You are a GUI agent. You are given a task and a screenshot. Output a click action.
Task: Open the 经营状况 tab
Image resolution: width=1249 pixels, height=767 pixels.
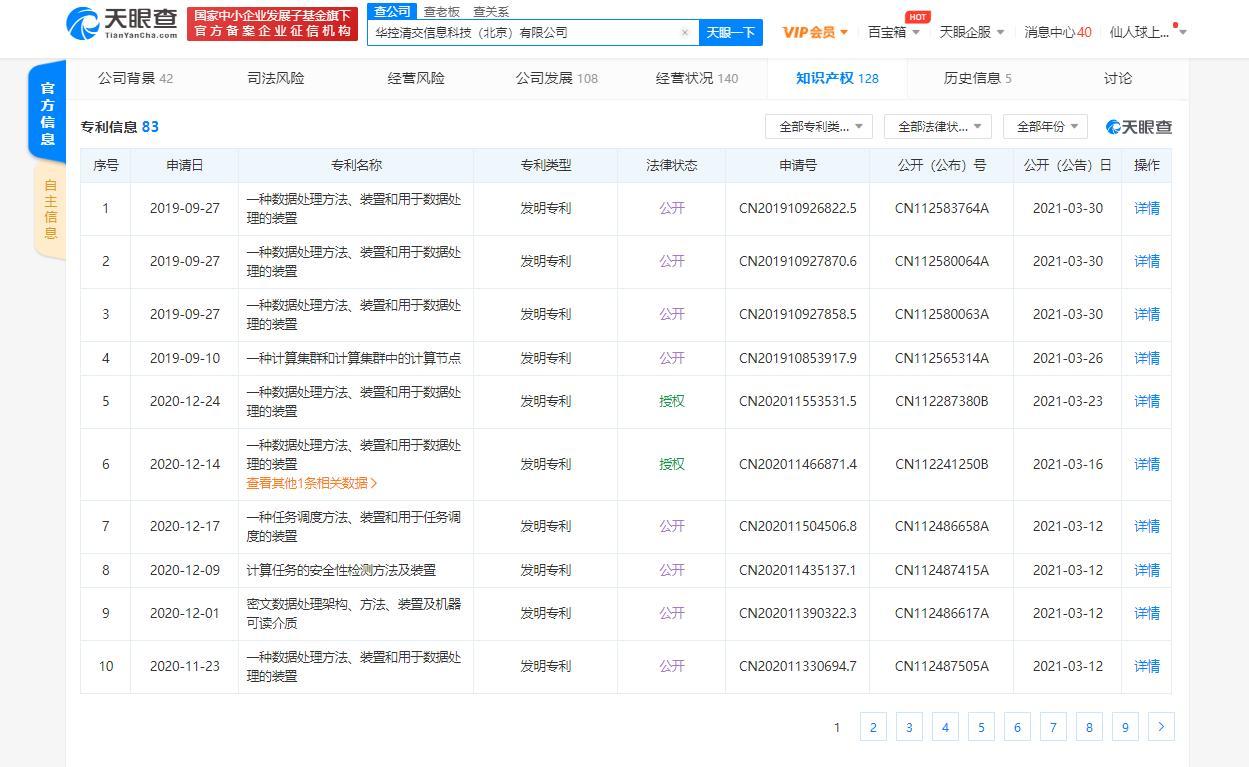pyautogui.click(x=697, y=78)
